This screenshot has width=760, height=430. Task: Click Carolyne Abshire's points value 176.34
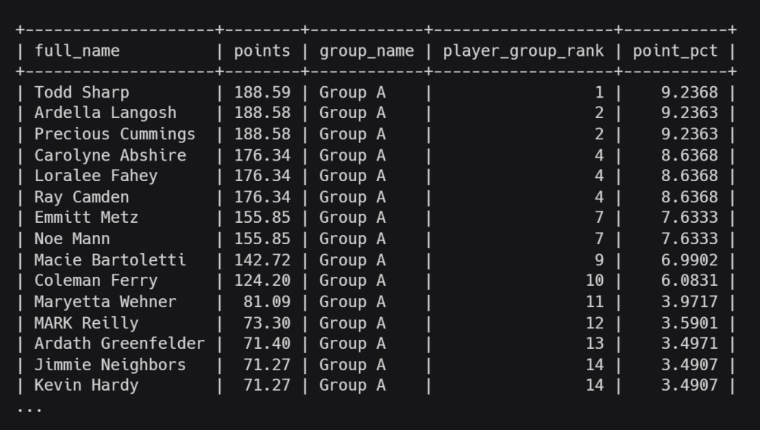pos(262,155)
